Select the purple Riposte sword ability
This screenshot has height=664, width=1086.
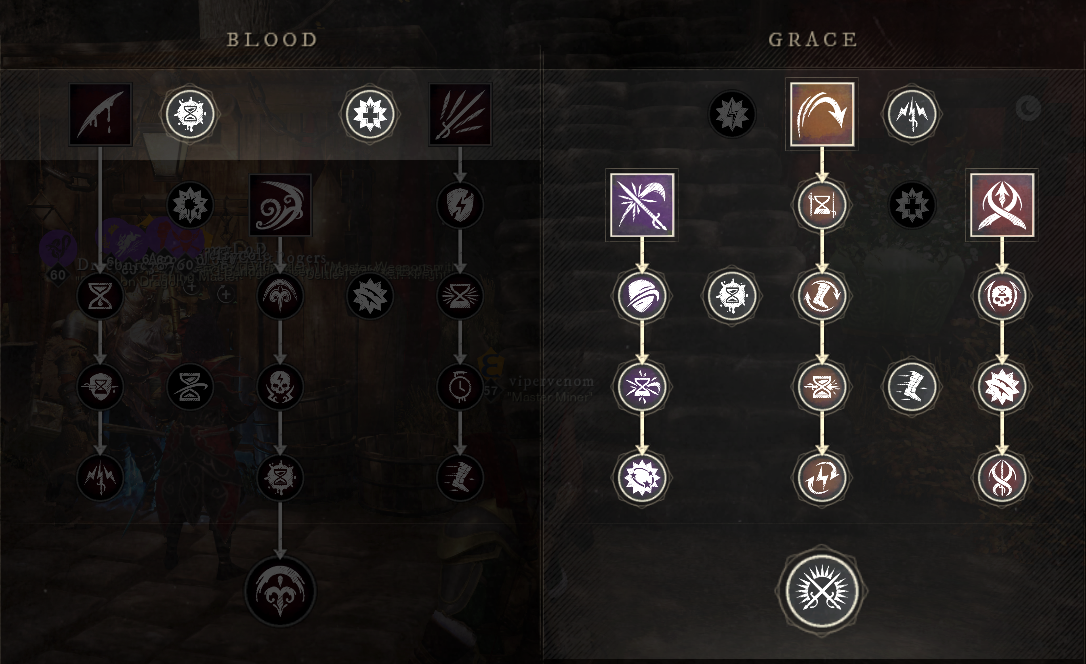click(x=642, y=205)
